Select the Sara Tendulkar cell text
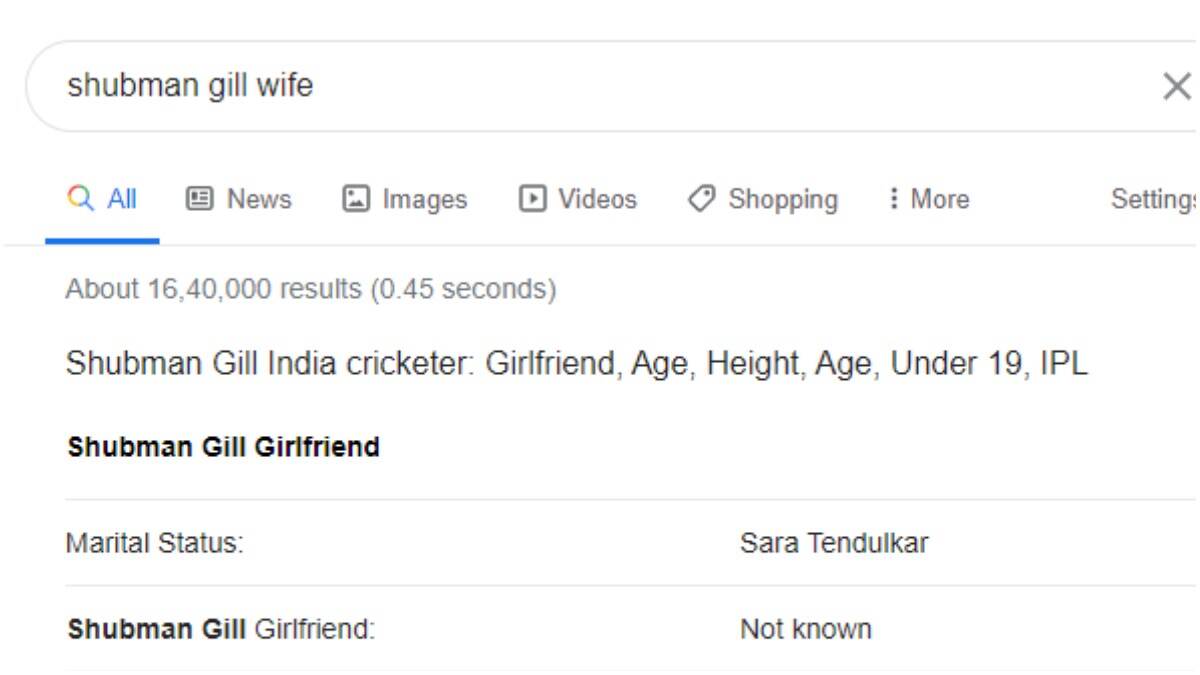The width and height of the screenshot is (1200, 675). click(x=834, y=543)
